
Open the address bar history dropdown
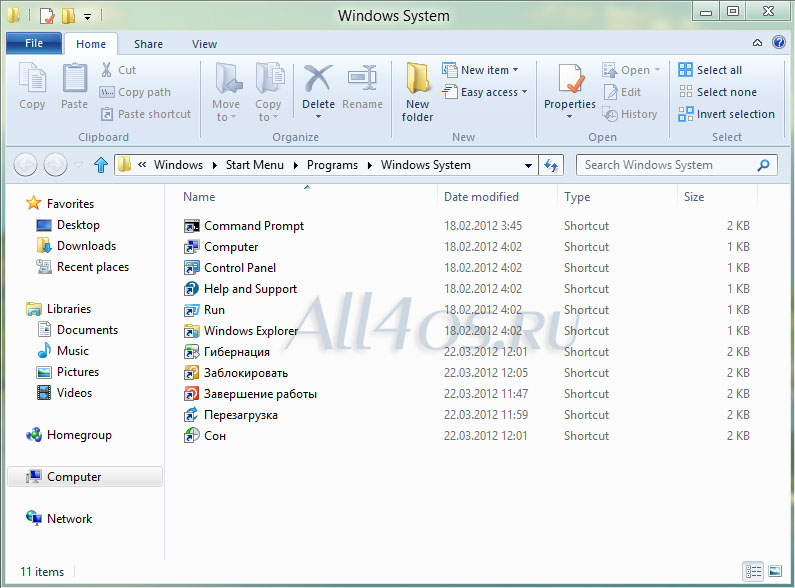coord(528,165)
